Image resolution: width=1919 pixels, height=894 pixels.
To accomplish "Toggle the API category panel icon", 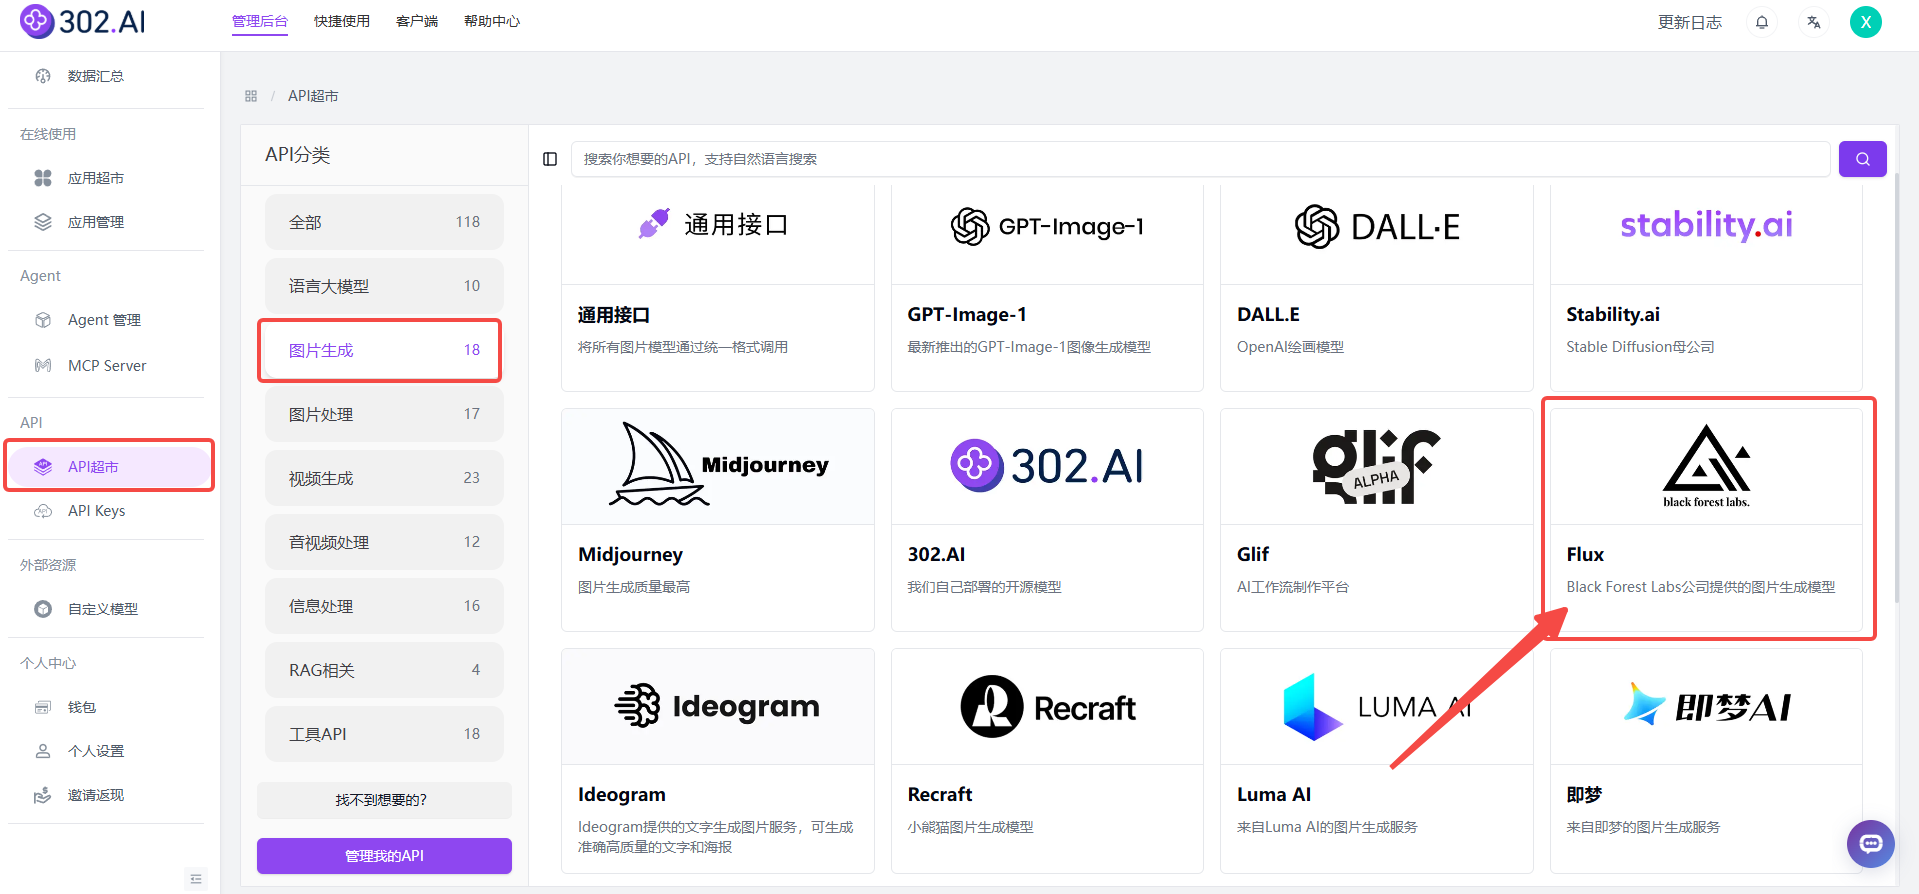I will (550, 159).
